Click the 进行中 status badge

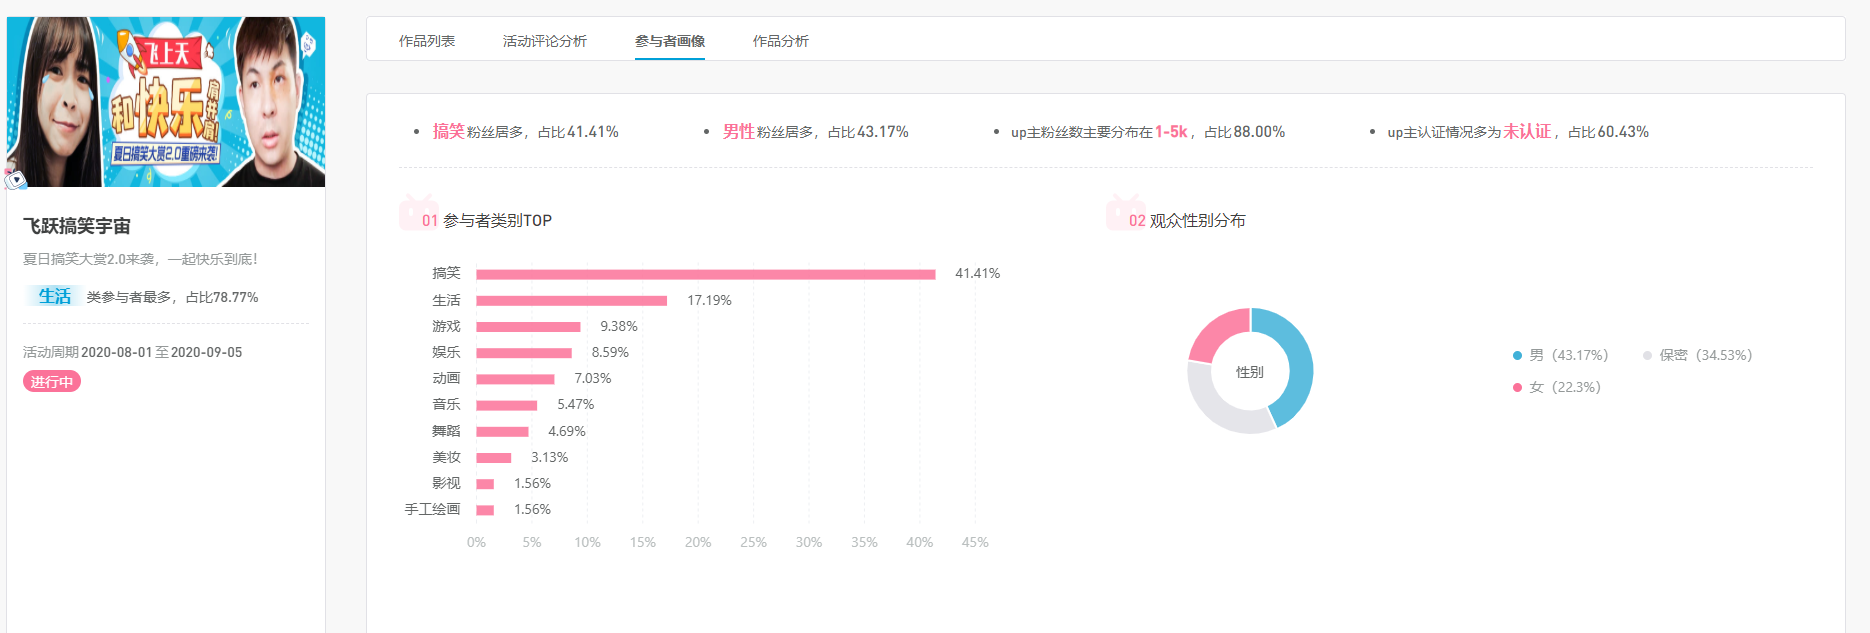click(52, 382)
